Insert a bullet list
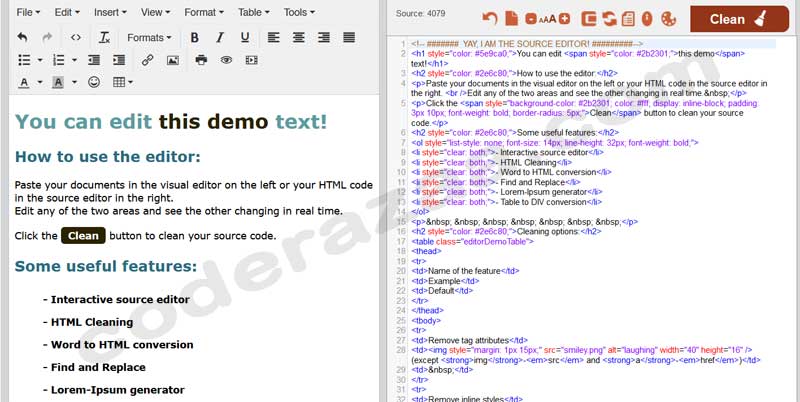800x402 pixels. point(24,60)
